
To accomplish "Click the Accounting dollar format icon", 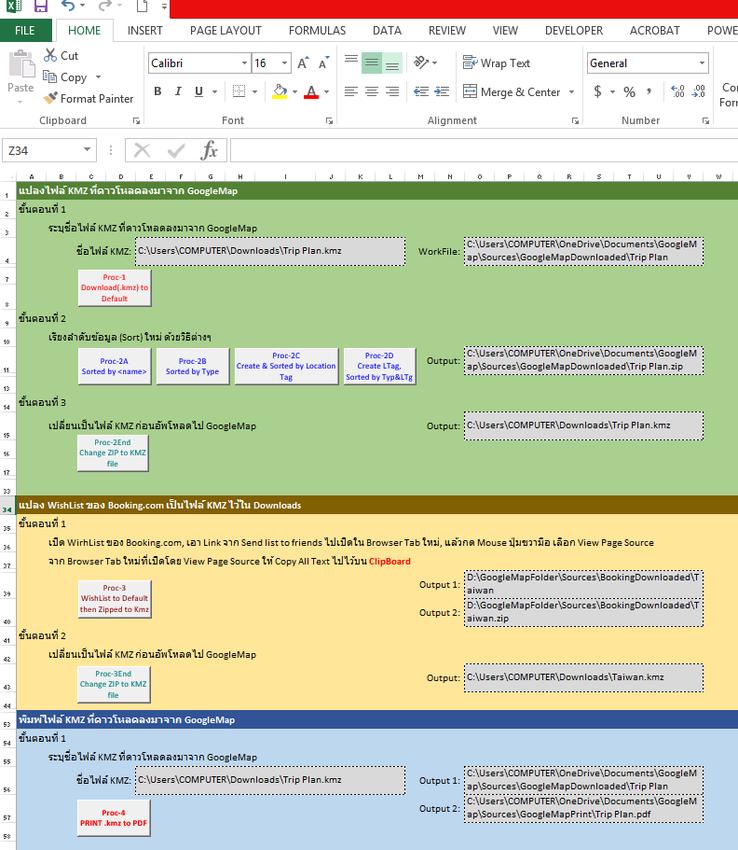I will pos(597,91).
